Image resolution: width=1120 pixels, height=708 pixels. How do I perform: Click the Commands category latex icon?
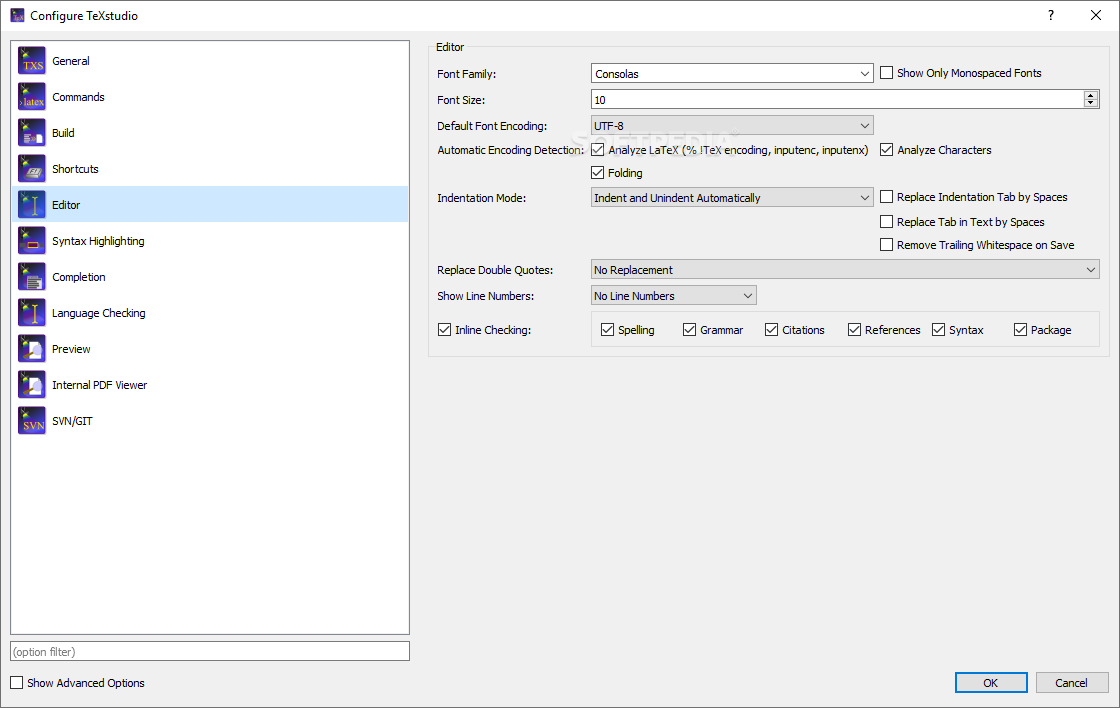[32, 96]
